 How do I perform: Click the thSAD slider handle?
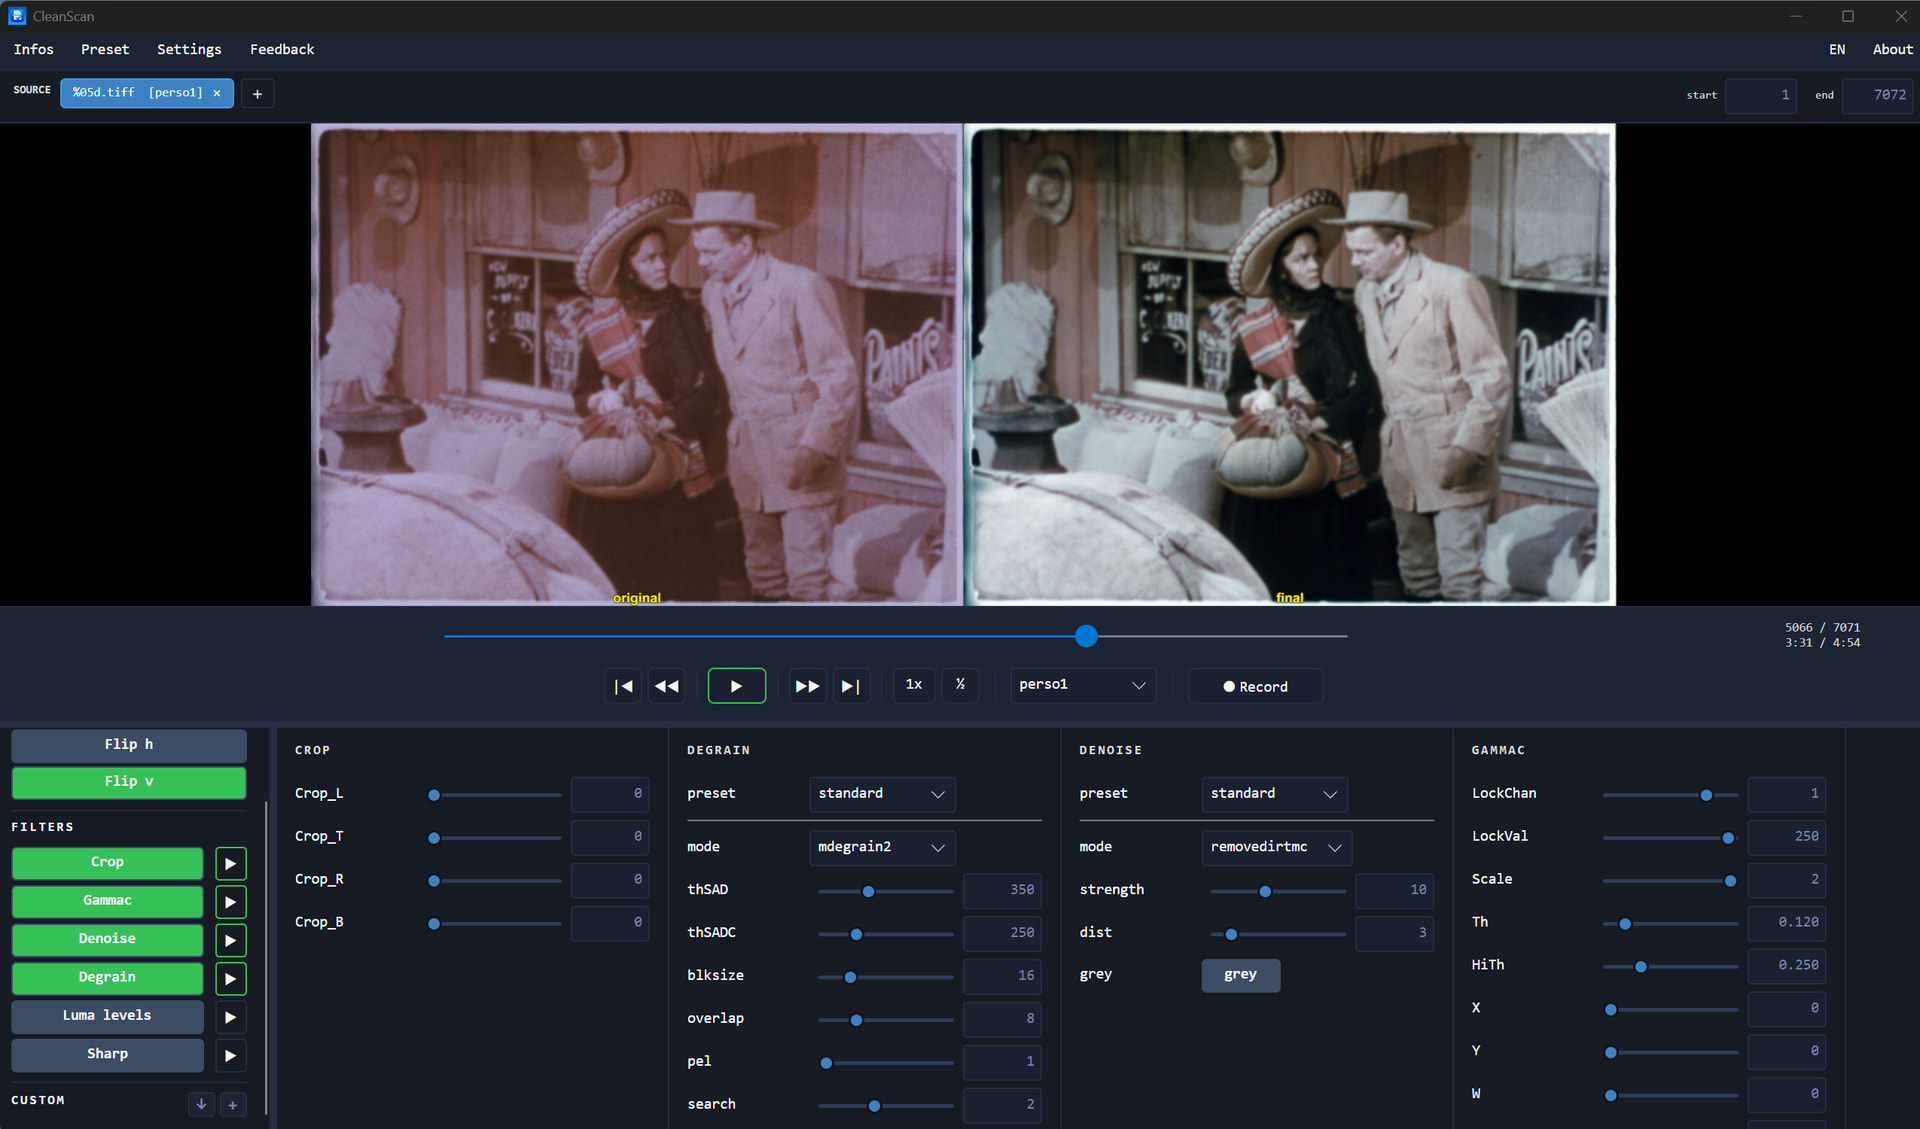coord(868,891)
